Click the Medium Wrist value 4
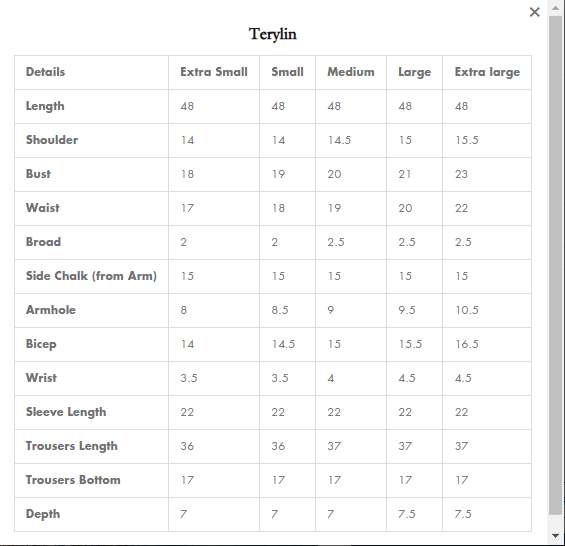 click(x=331, y=378)
